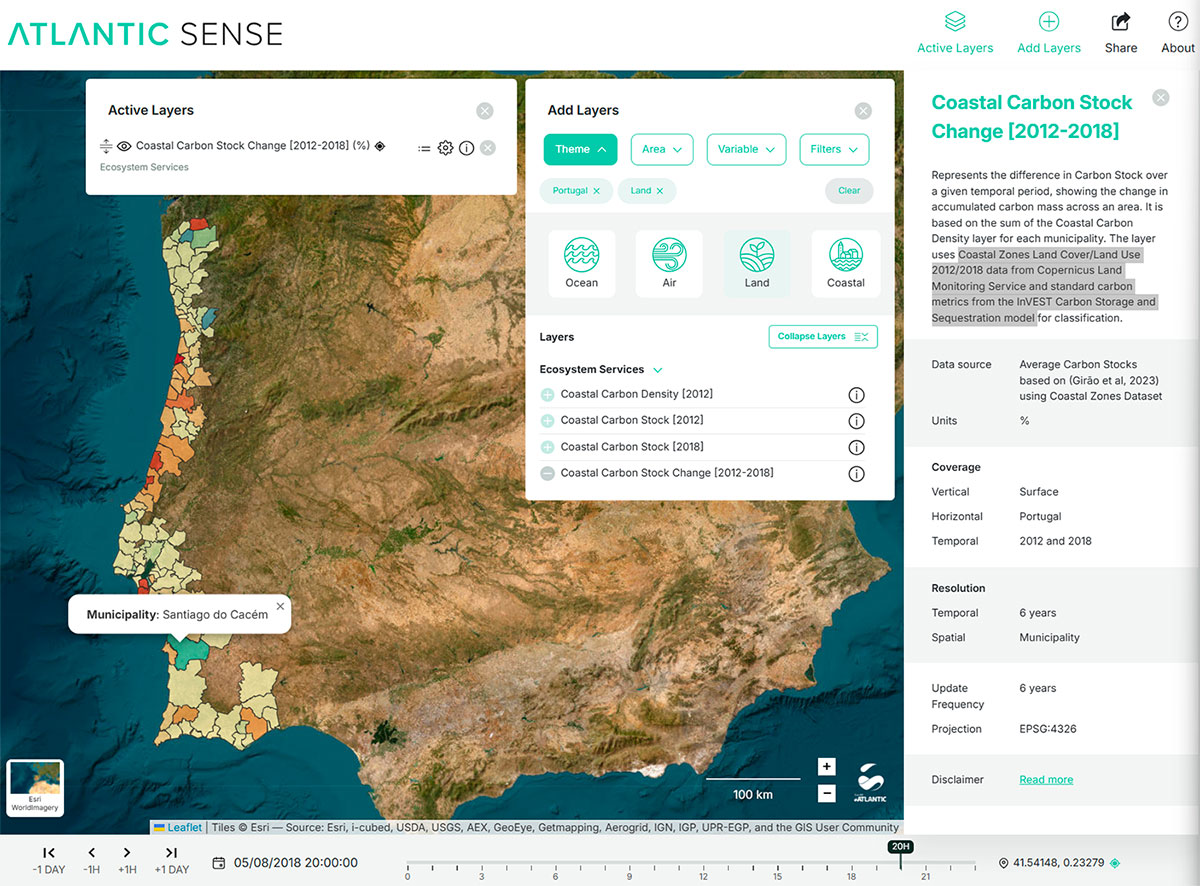
Task: Open settings gear for active layer
Action: 446,148
